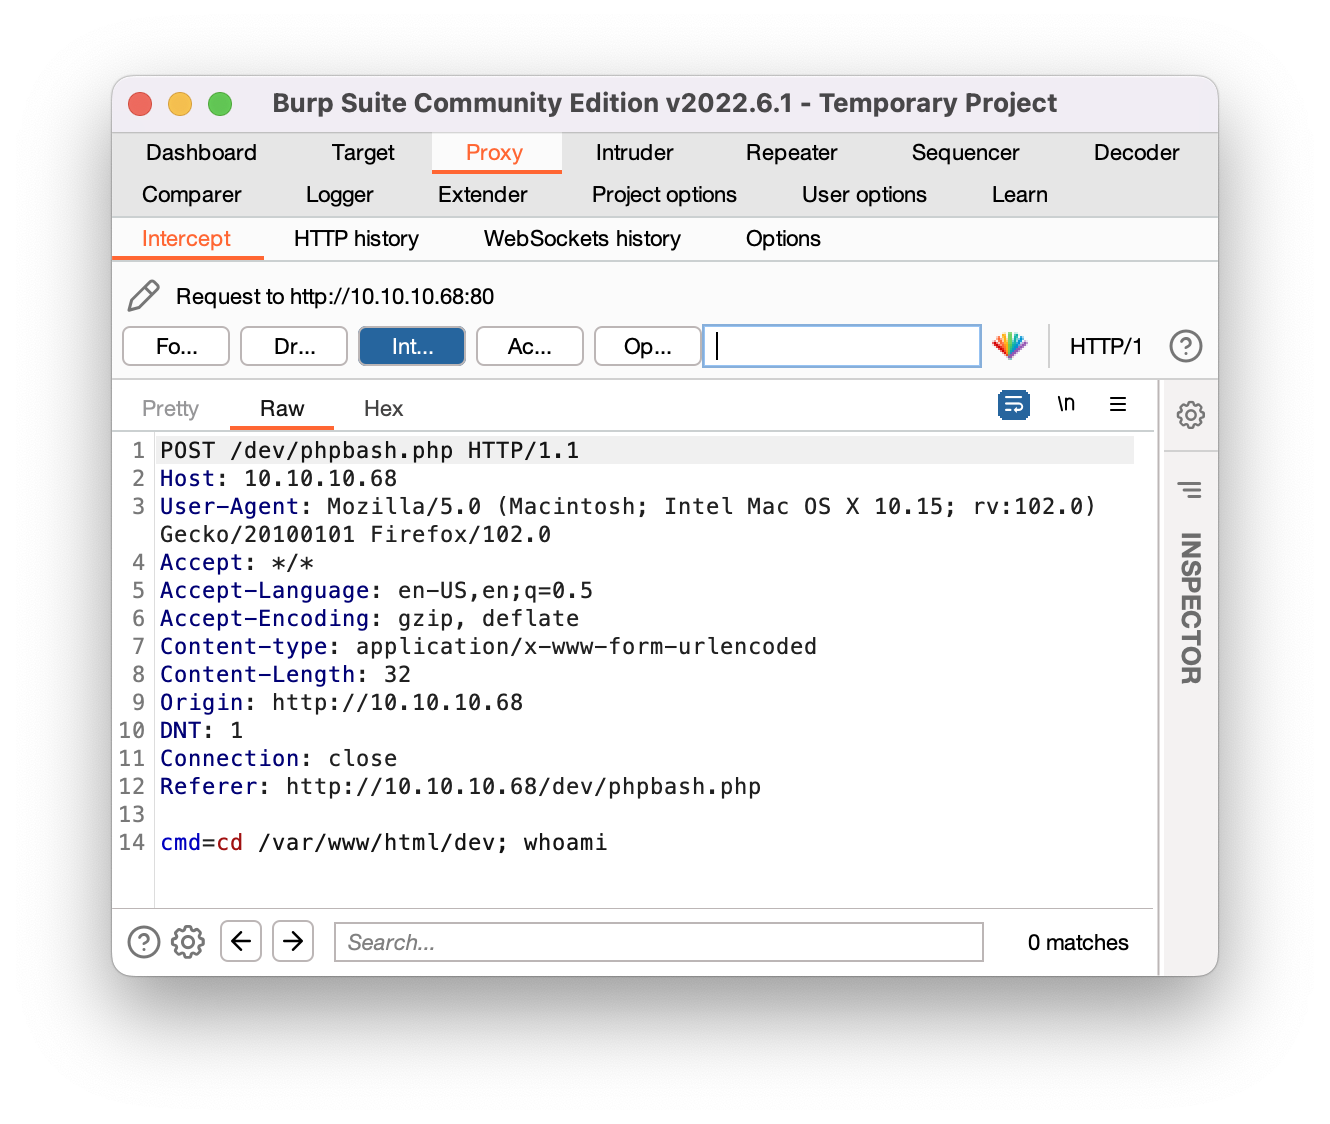Image resolution: width=1330 pixels, height=1124 pixels.
Task: Toggle the line wrap icon in editor
Action: point(1013,405)
